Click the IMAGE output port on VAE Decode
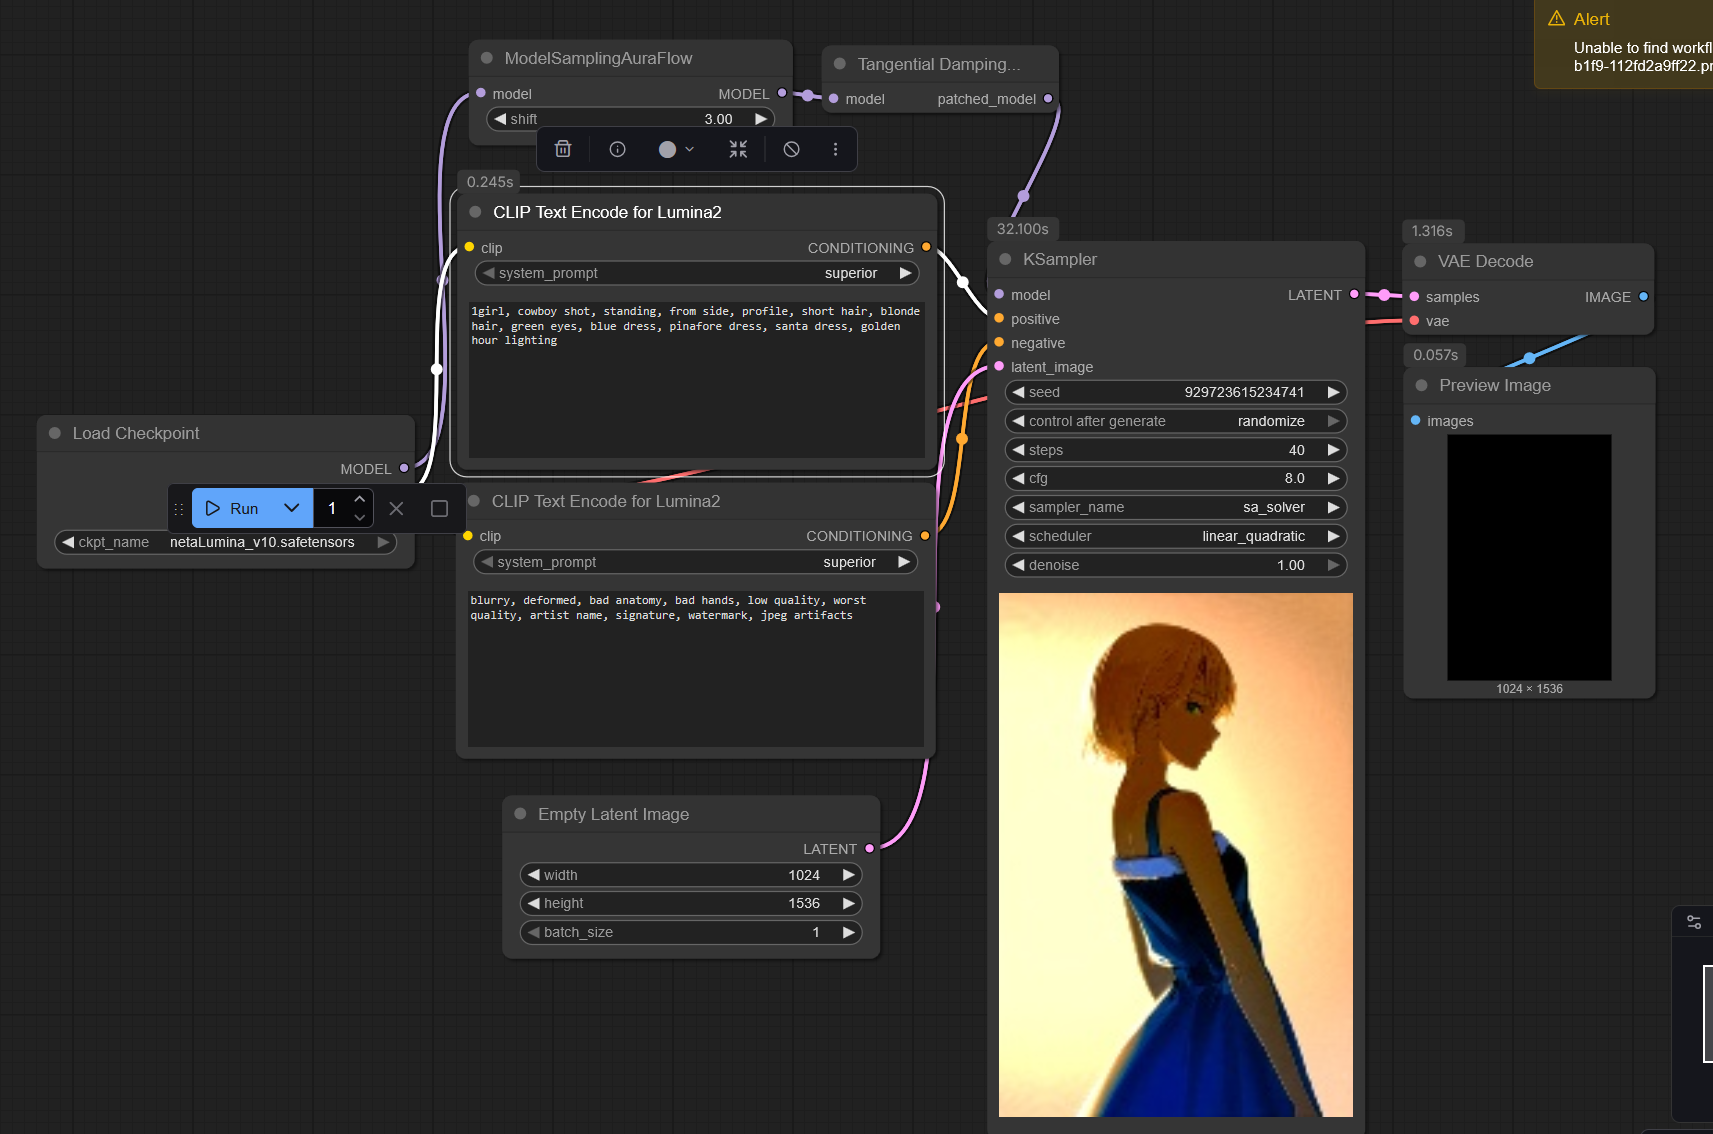Image resolution: width=1713 pixels, height=1134 pixels. coord(1643,296)
